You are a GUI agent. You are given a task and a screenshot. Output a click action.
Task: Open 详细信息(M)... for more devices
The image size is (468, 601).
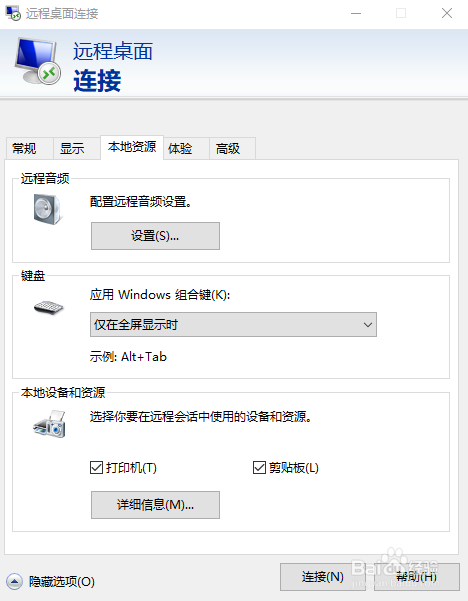coord(155,505)
